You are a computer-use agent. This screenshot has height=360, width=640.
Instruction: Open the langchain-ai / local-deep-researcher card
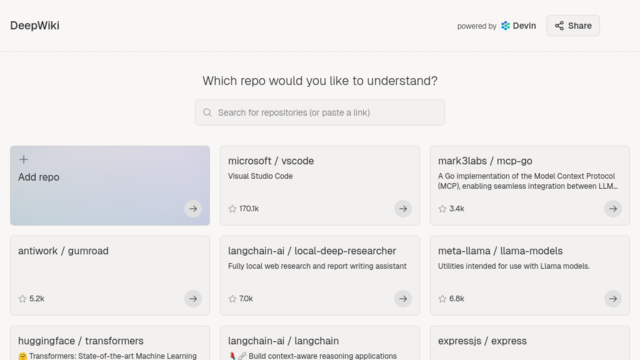(320, 276)
